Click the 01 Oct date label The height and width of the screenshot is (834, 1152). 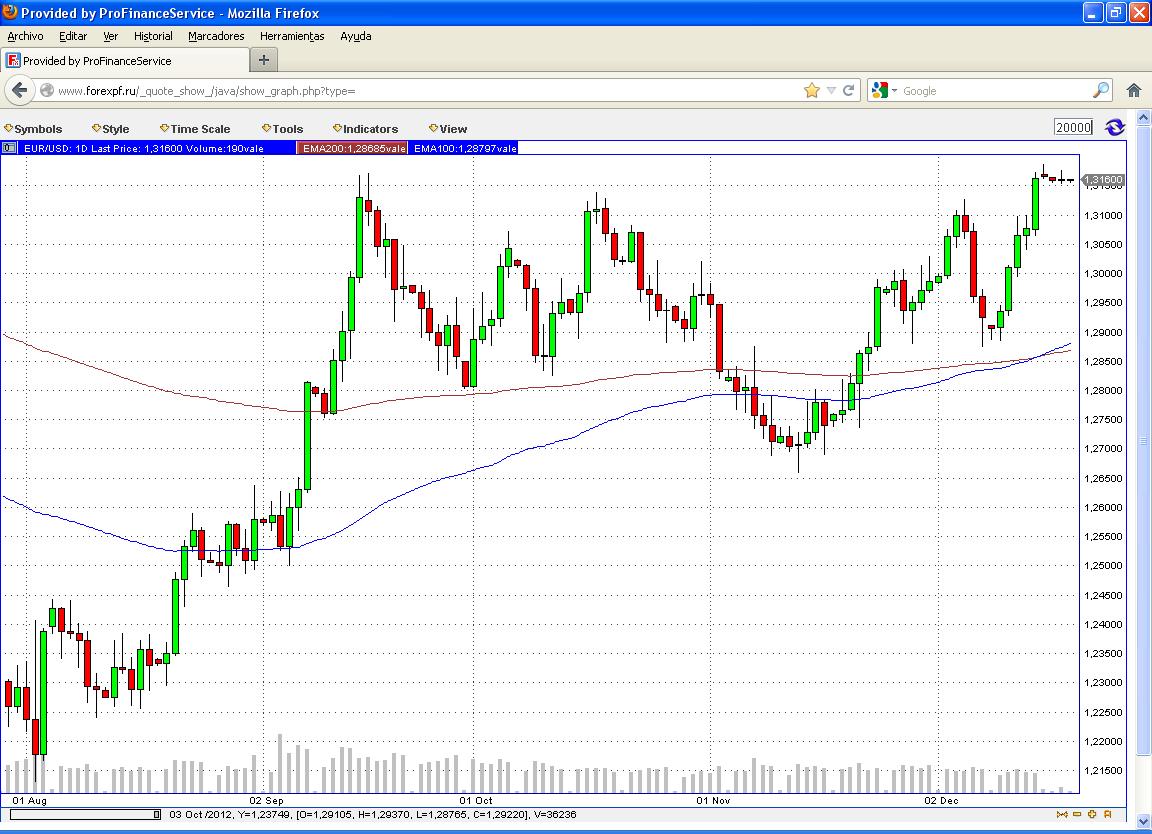(x=475, y=800)
